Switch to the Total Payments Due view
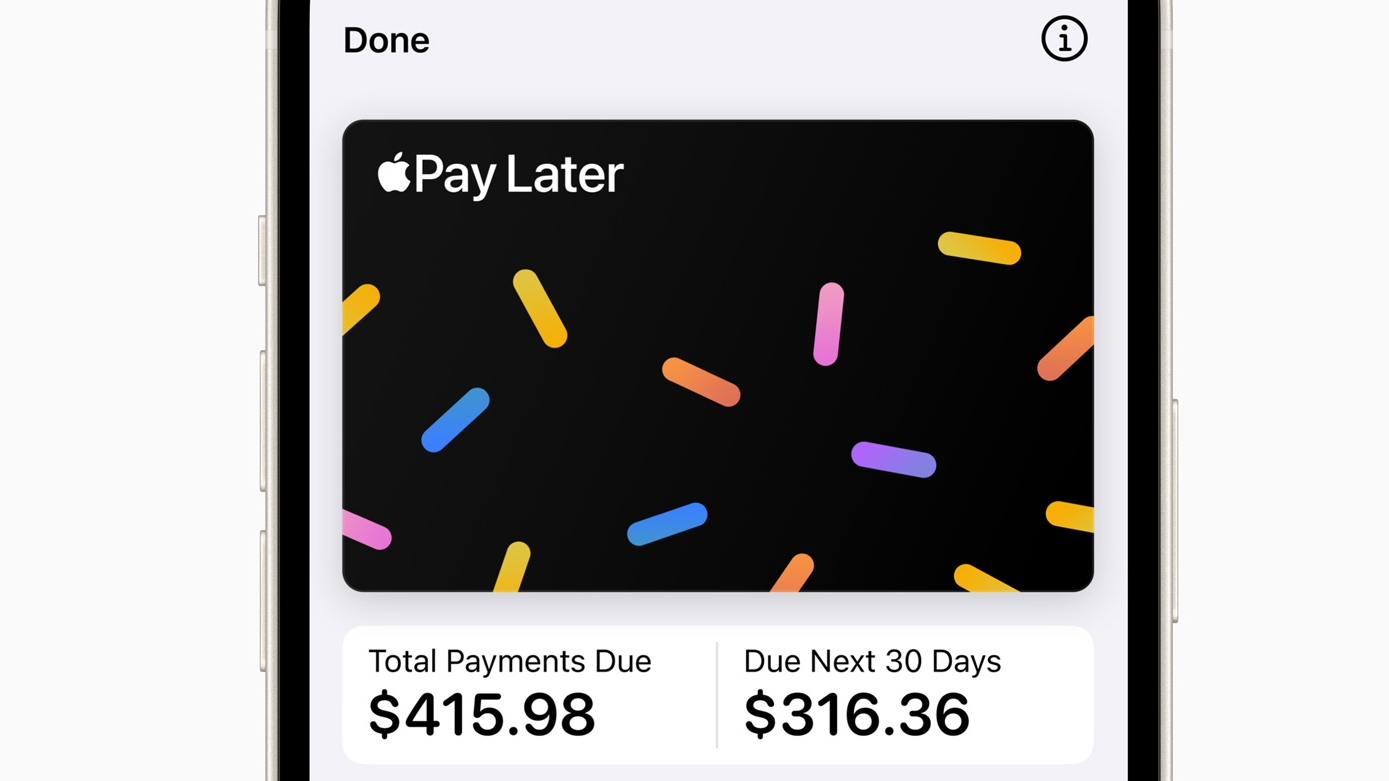The height and width of the screenshot is (781, 1389). click(510, 661)
